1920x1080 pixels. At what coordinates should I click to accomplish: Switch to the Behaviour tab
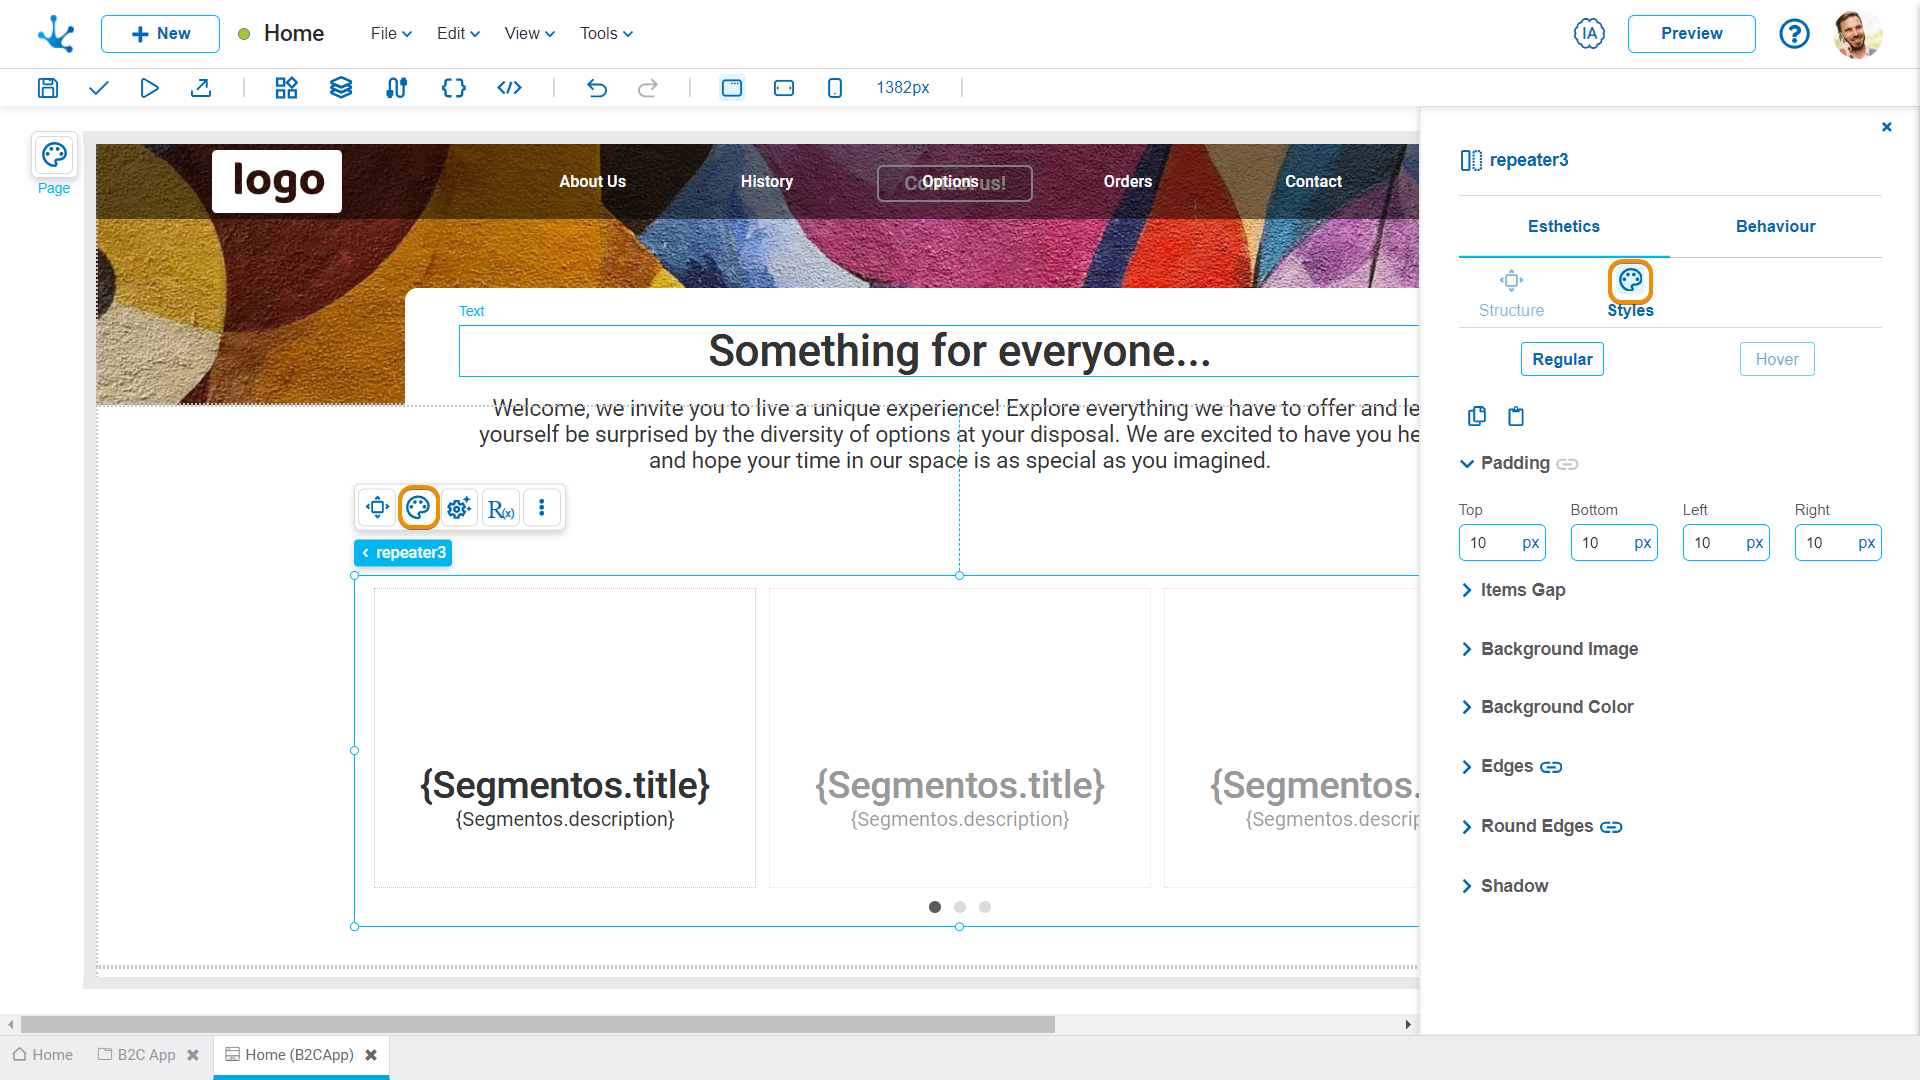1775,225
